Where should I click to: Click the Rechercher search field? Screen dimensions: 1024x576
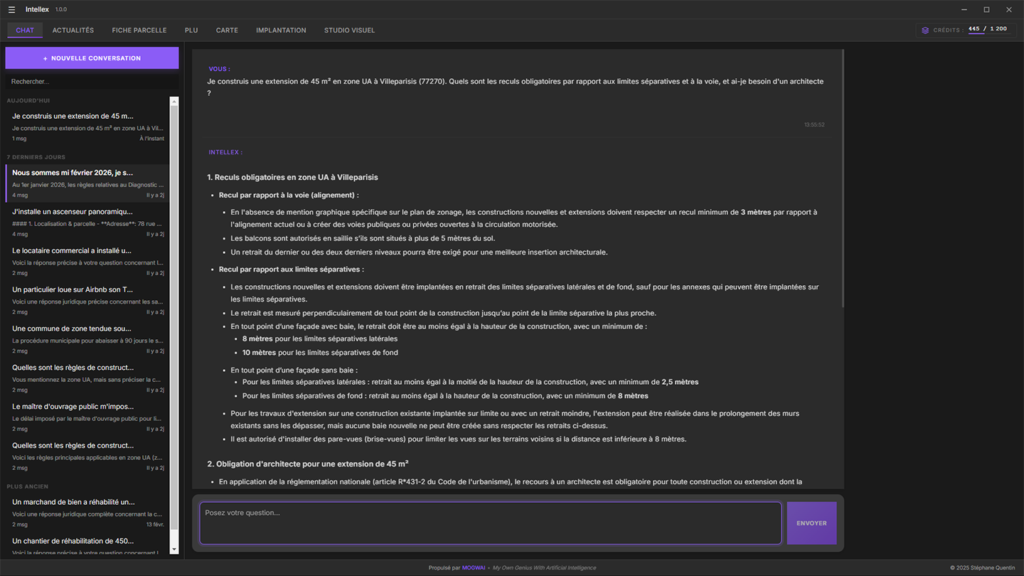coord(92,81)
